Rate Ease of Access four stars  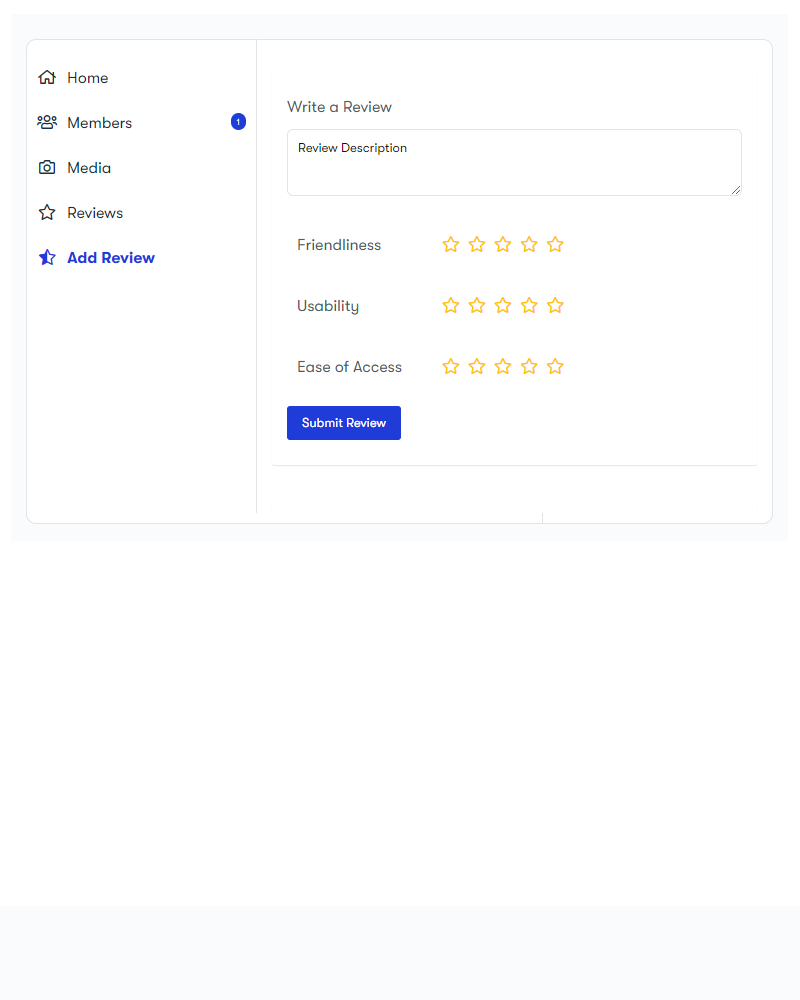[x=529, y=367]
